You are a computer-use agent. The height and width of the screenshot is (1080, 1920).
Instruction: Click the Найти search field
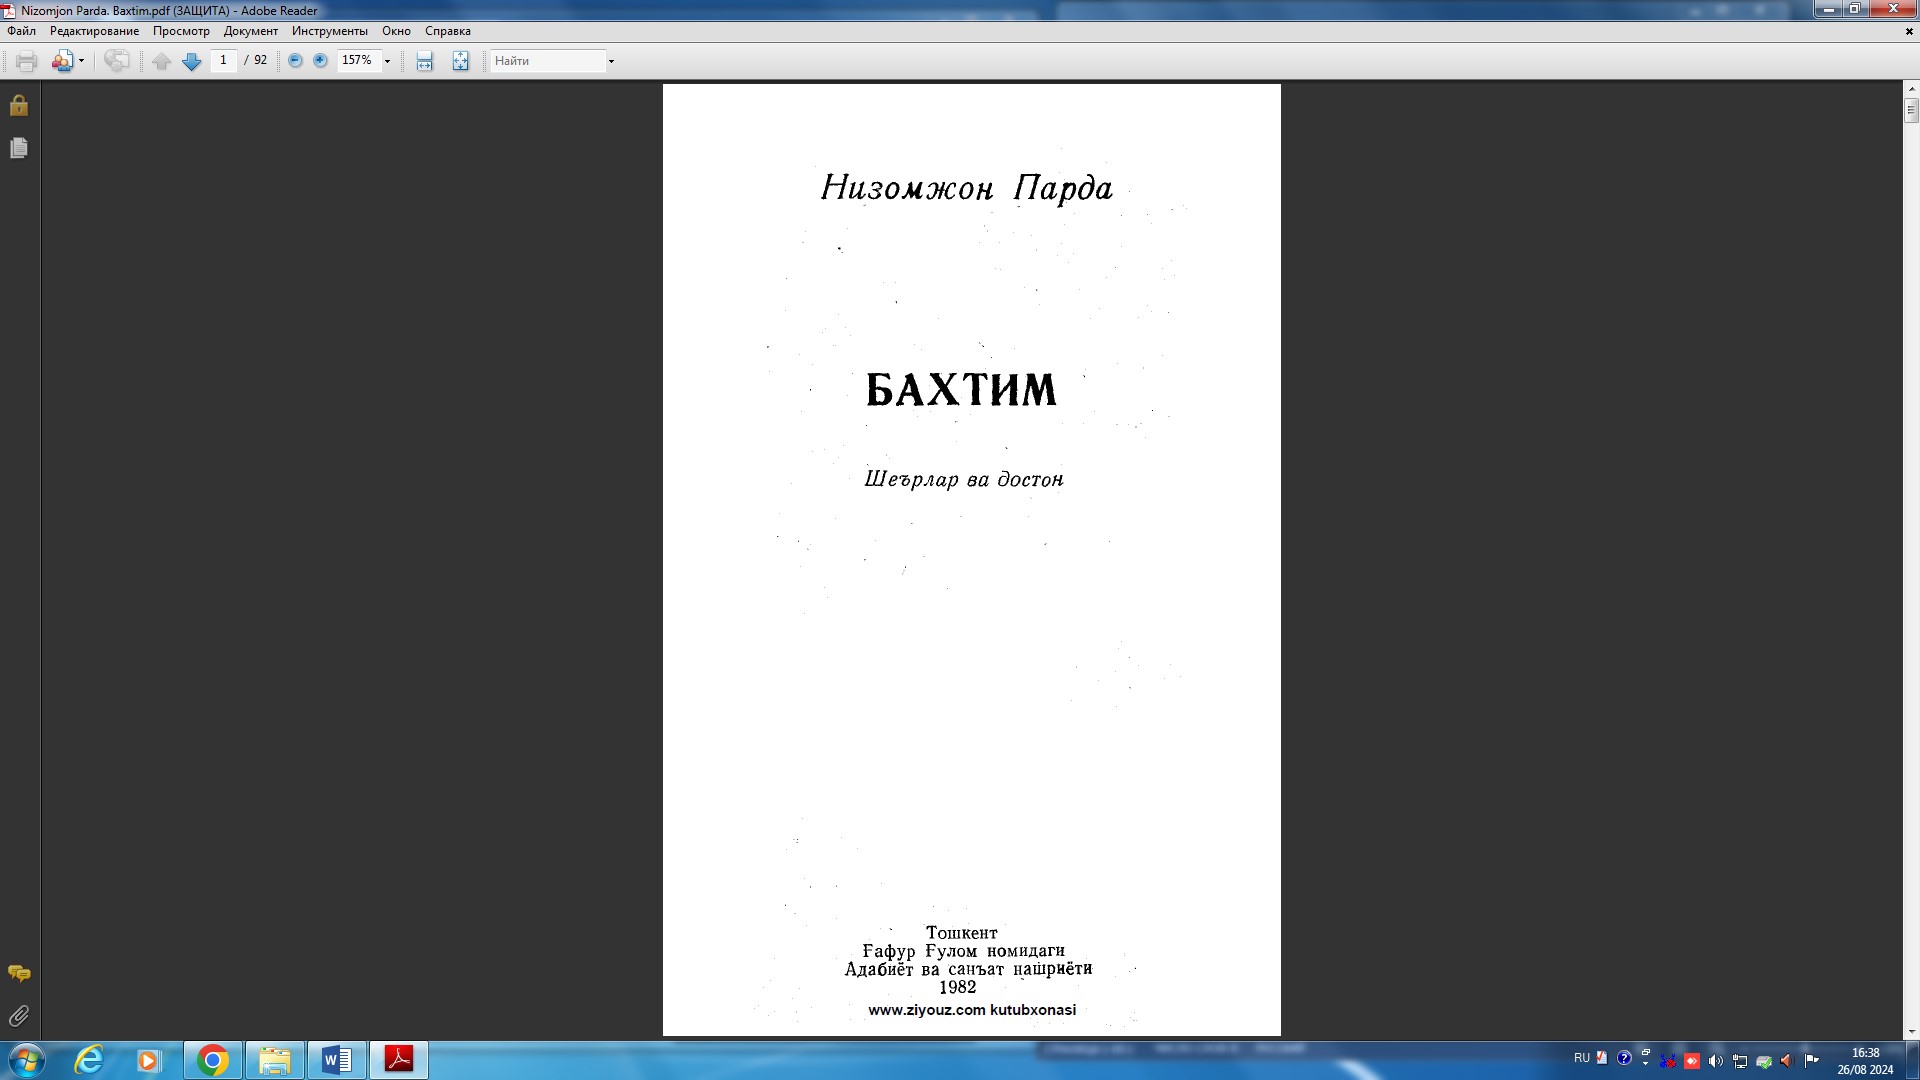tap(548, 61)
